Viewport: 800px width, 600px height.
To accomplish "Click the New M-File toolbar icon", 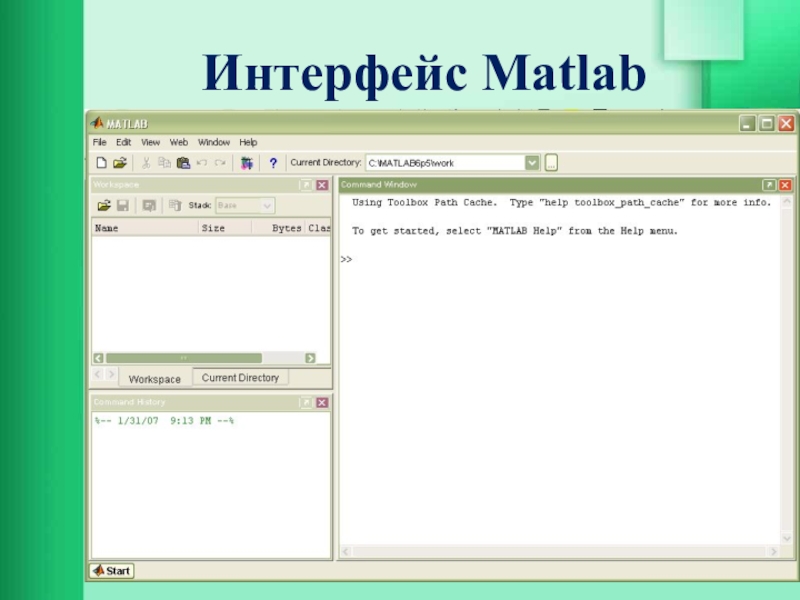I will (x=101, y=163).
